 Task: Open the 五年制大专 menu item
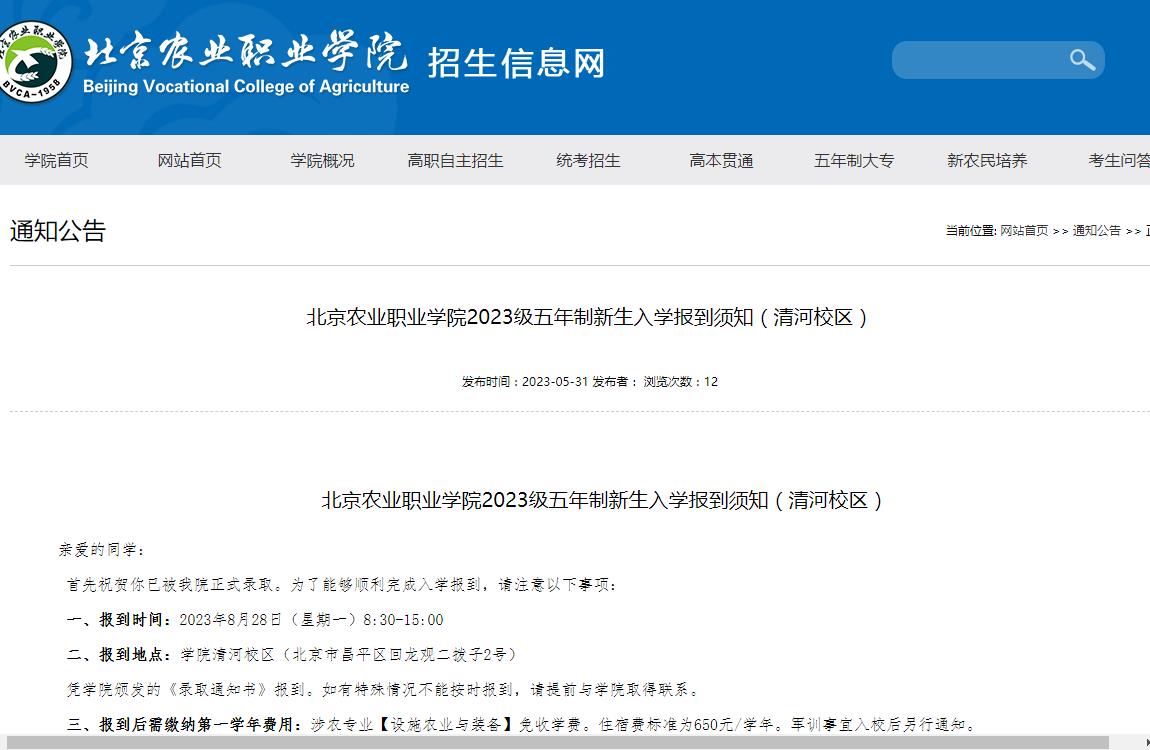click(x=854, y=161)
